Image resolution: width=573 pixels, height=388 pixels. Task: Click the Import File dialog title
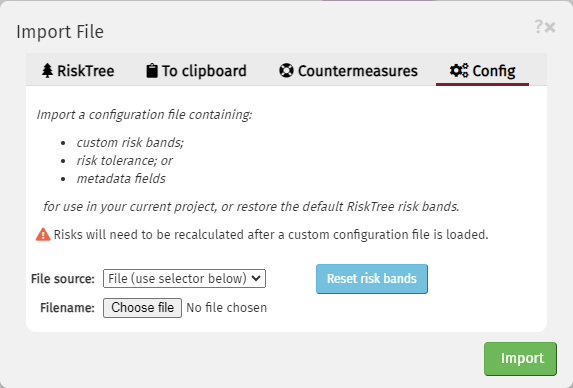60,32
